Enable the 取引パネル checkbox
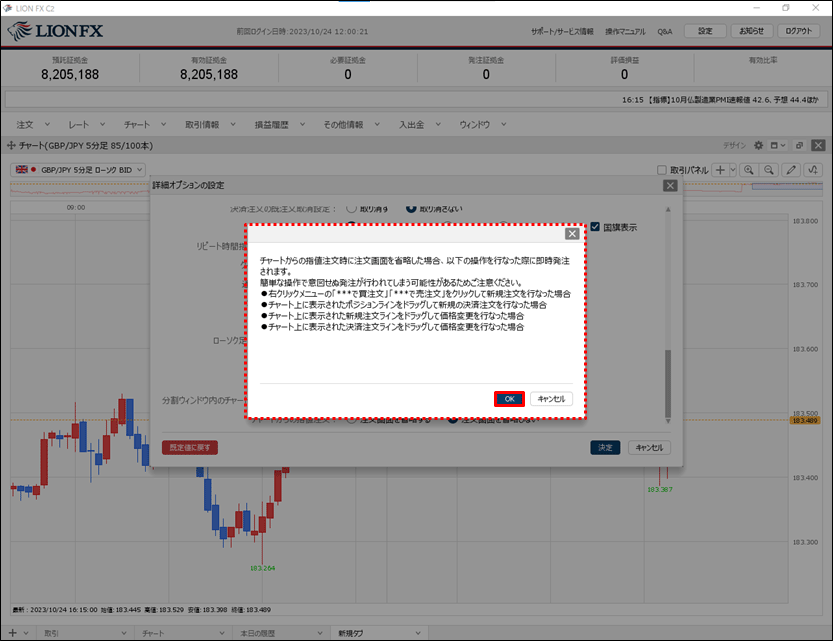 coord(661,170)
